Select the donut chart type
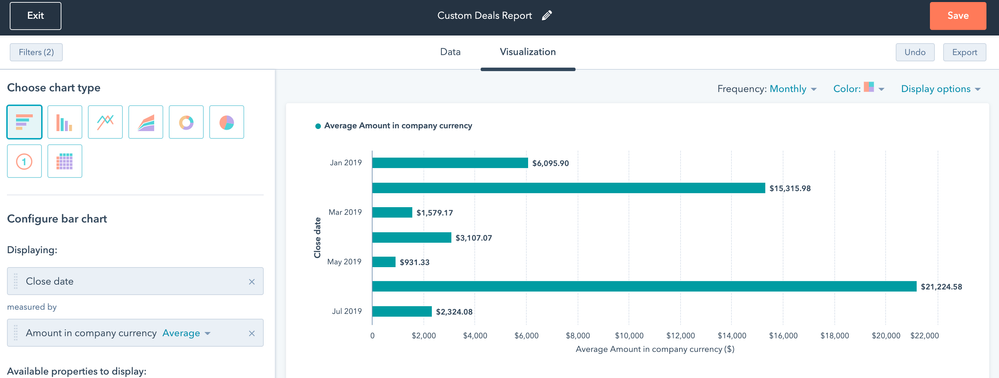The image size is (999, 378). 186,122
